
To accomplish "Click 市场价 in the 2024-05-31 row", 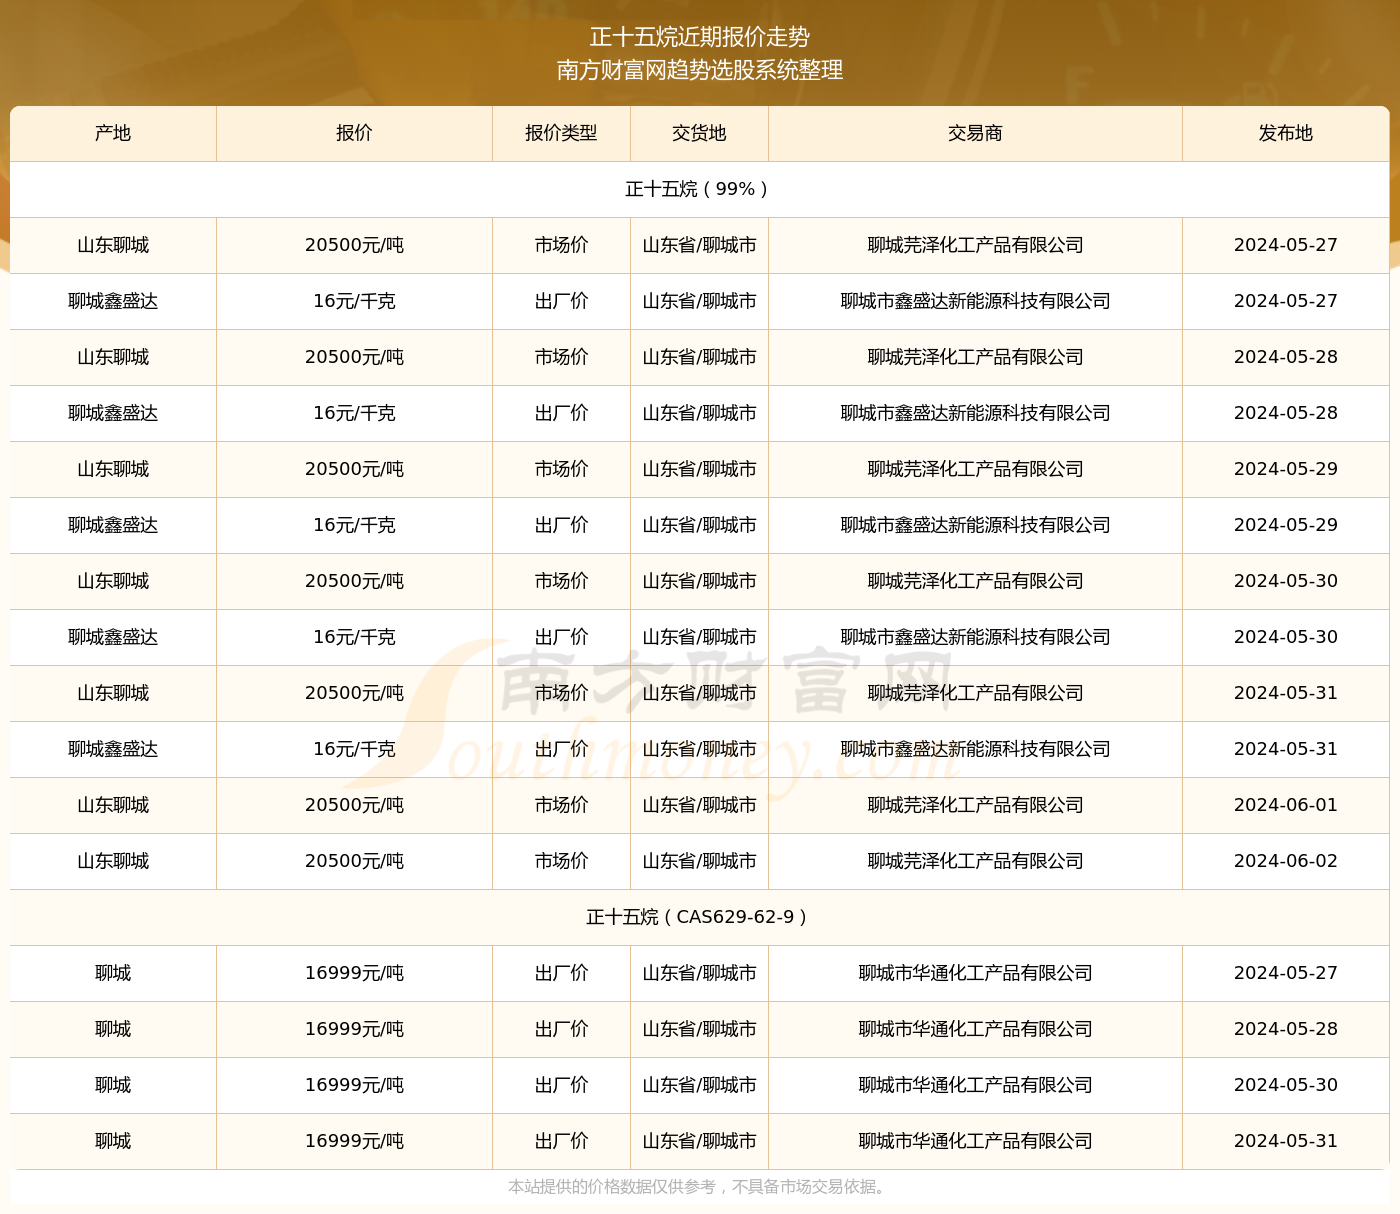I will (x=561, y=693).
